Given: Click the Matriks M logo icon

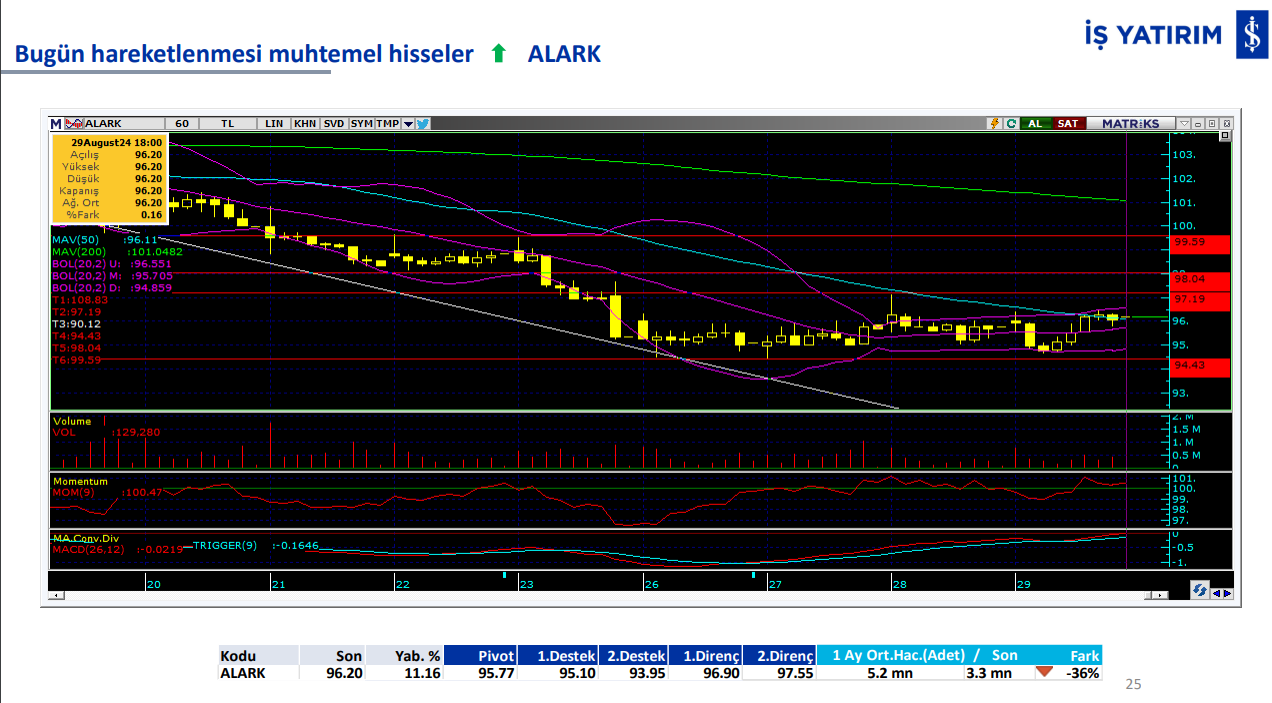Looking at the screenshot, I should 56,124.
